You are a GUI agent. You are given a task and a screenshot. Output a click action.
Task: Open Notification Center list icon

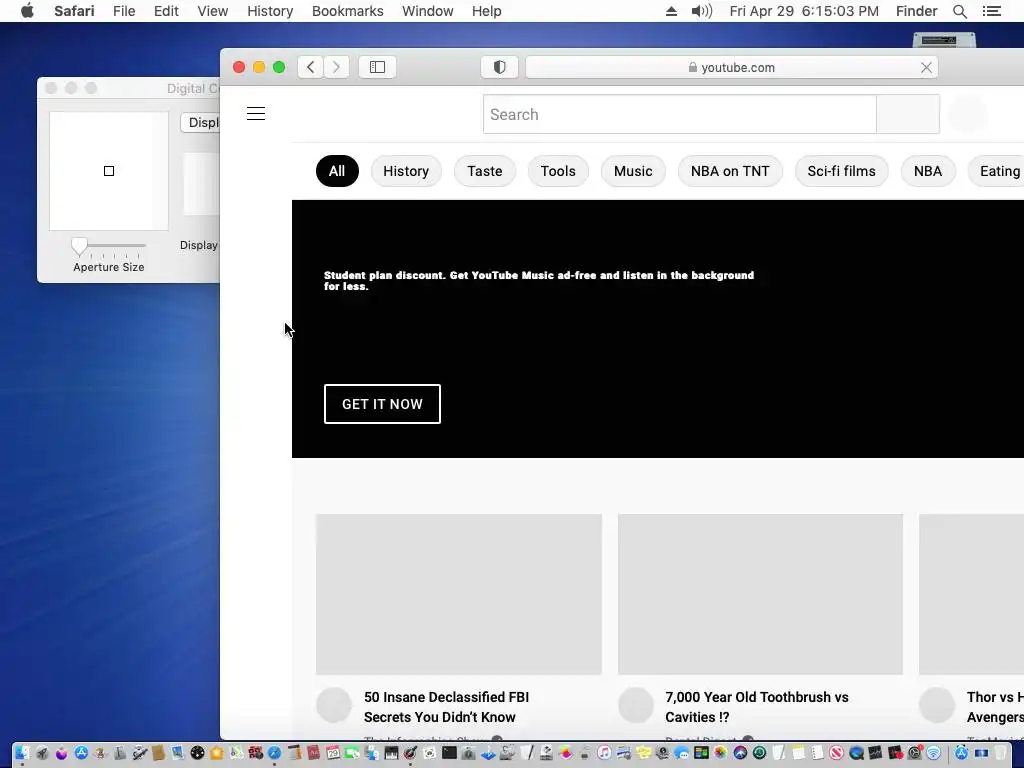click(991, 11)
